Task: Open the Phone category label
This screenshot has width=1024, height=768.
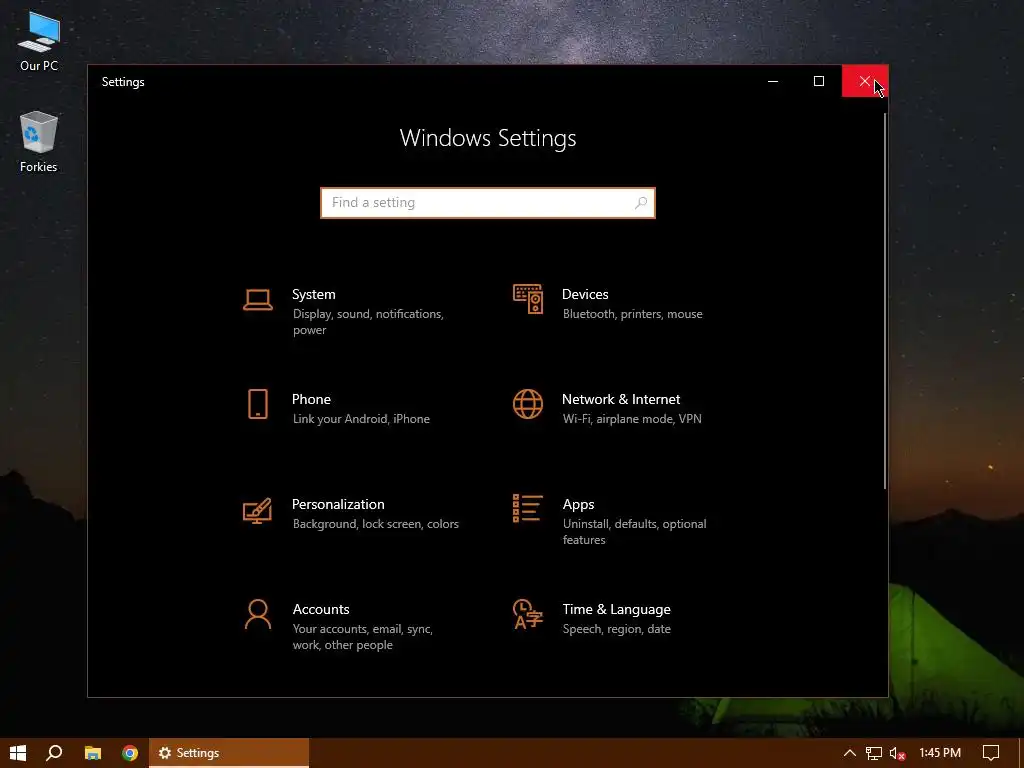Action: pos(312,400)
